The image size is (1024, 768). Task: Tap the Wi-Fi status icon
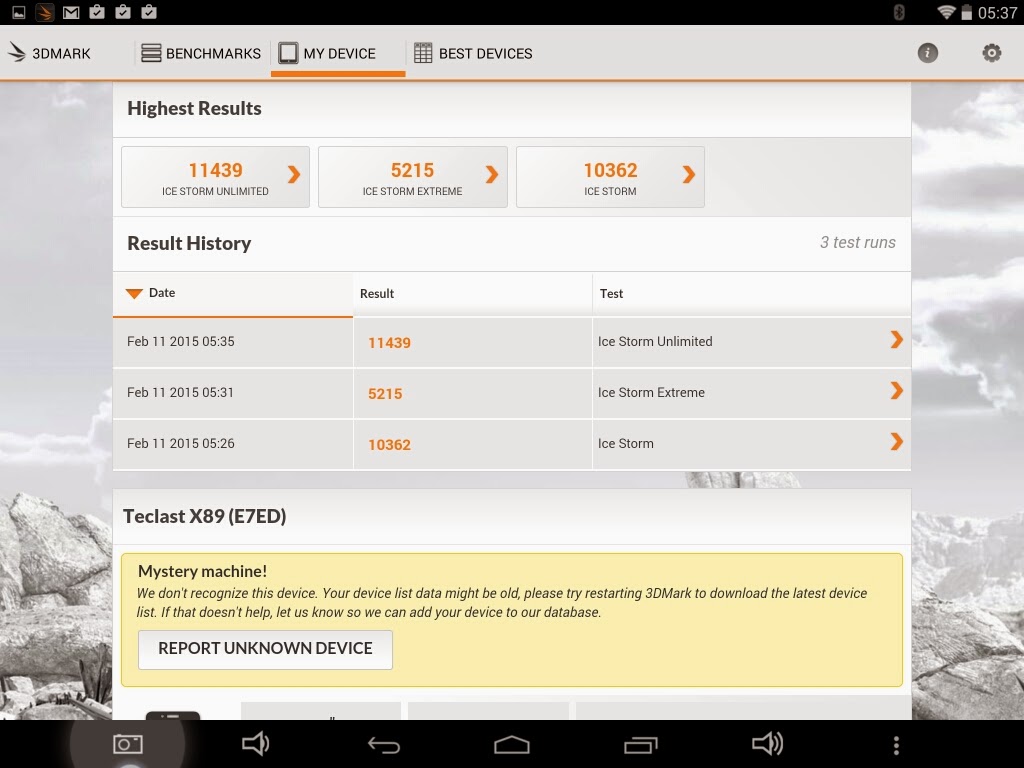[946, 12]
